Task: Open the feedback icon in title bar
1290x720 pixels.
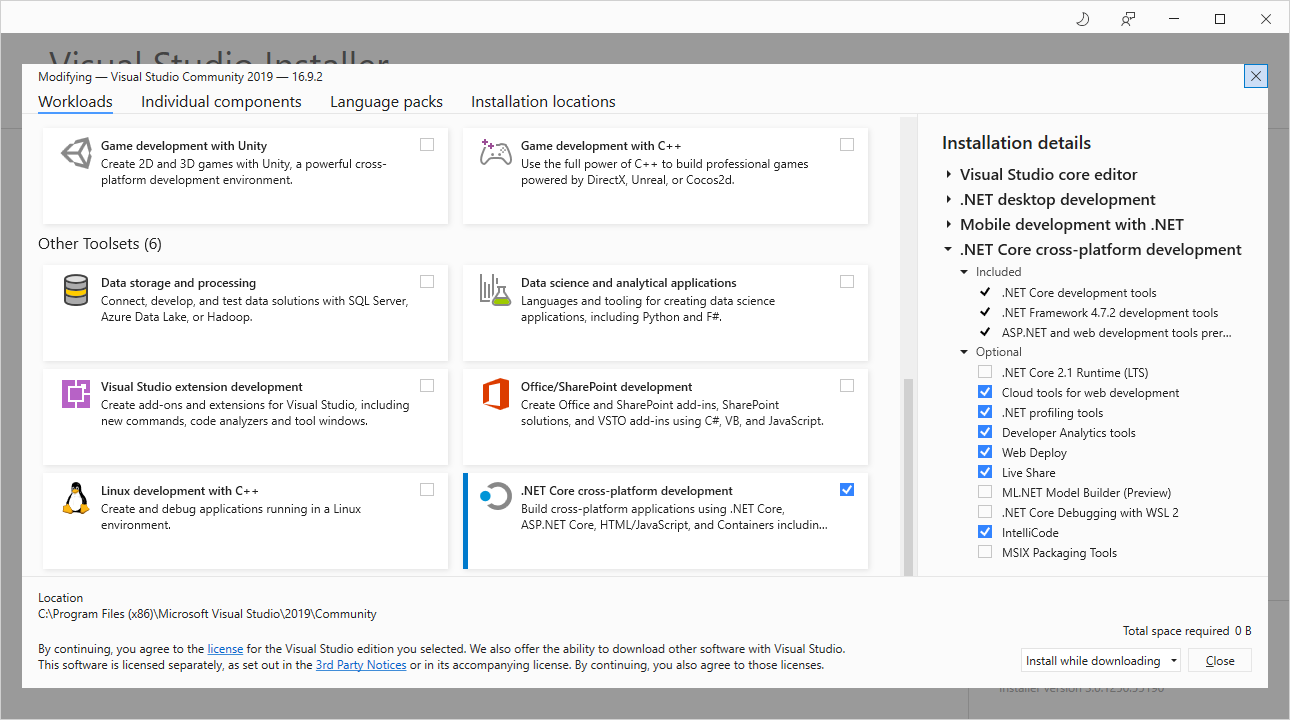Action: (1128, 18)
